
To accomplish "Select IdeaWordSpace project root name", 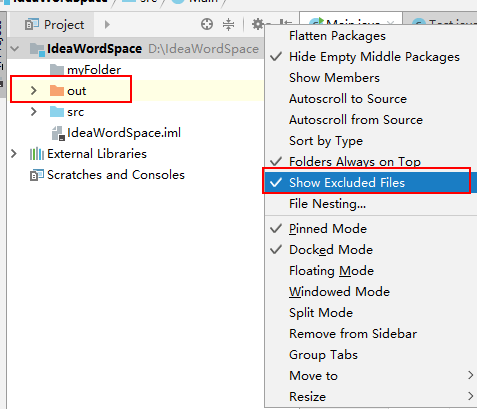I will pyautogui.click(x=94, y=49).
